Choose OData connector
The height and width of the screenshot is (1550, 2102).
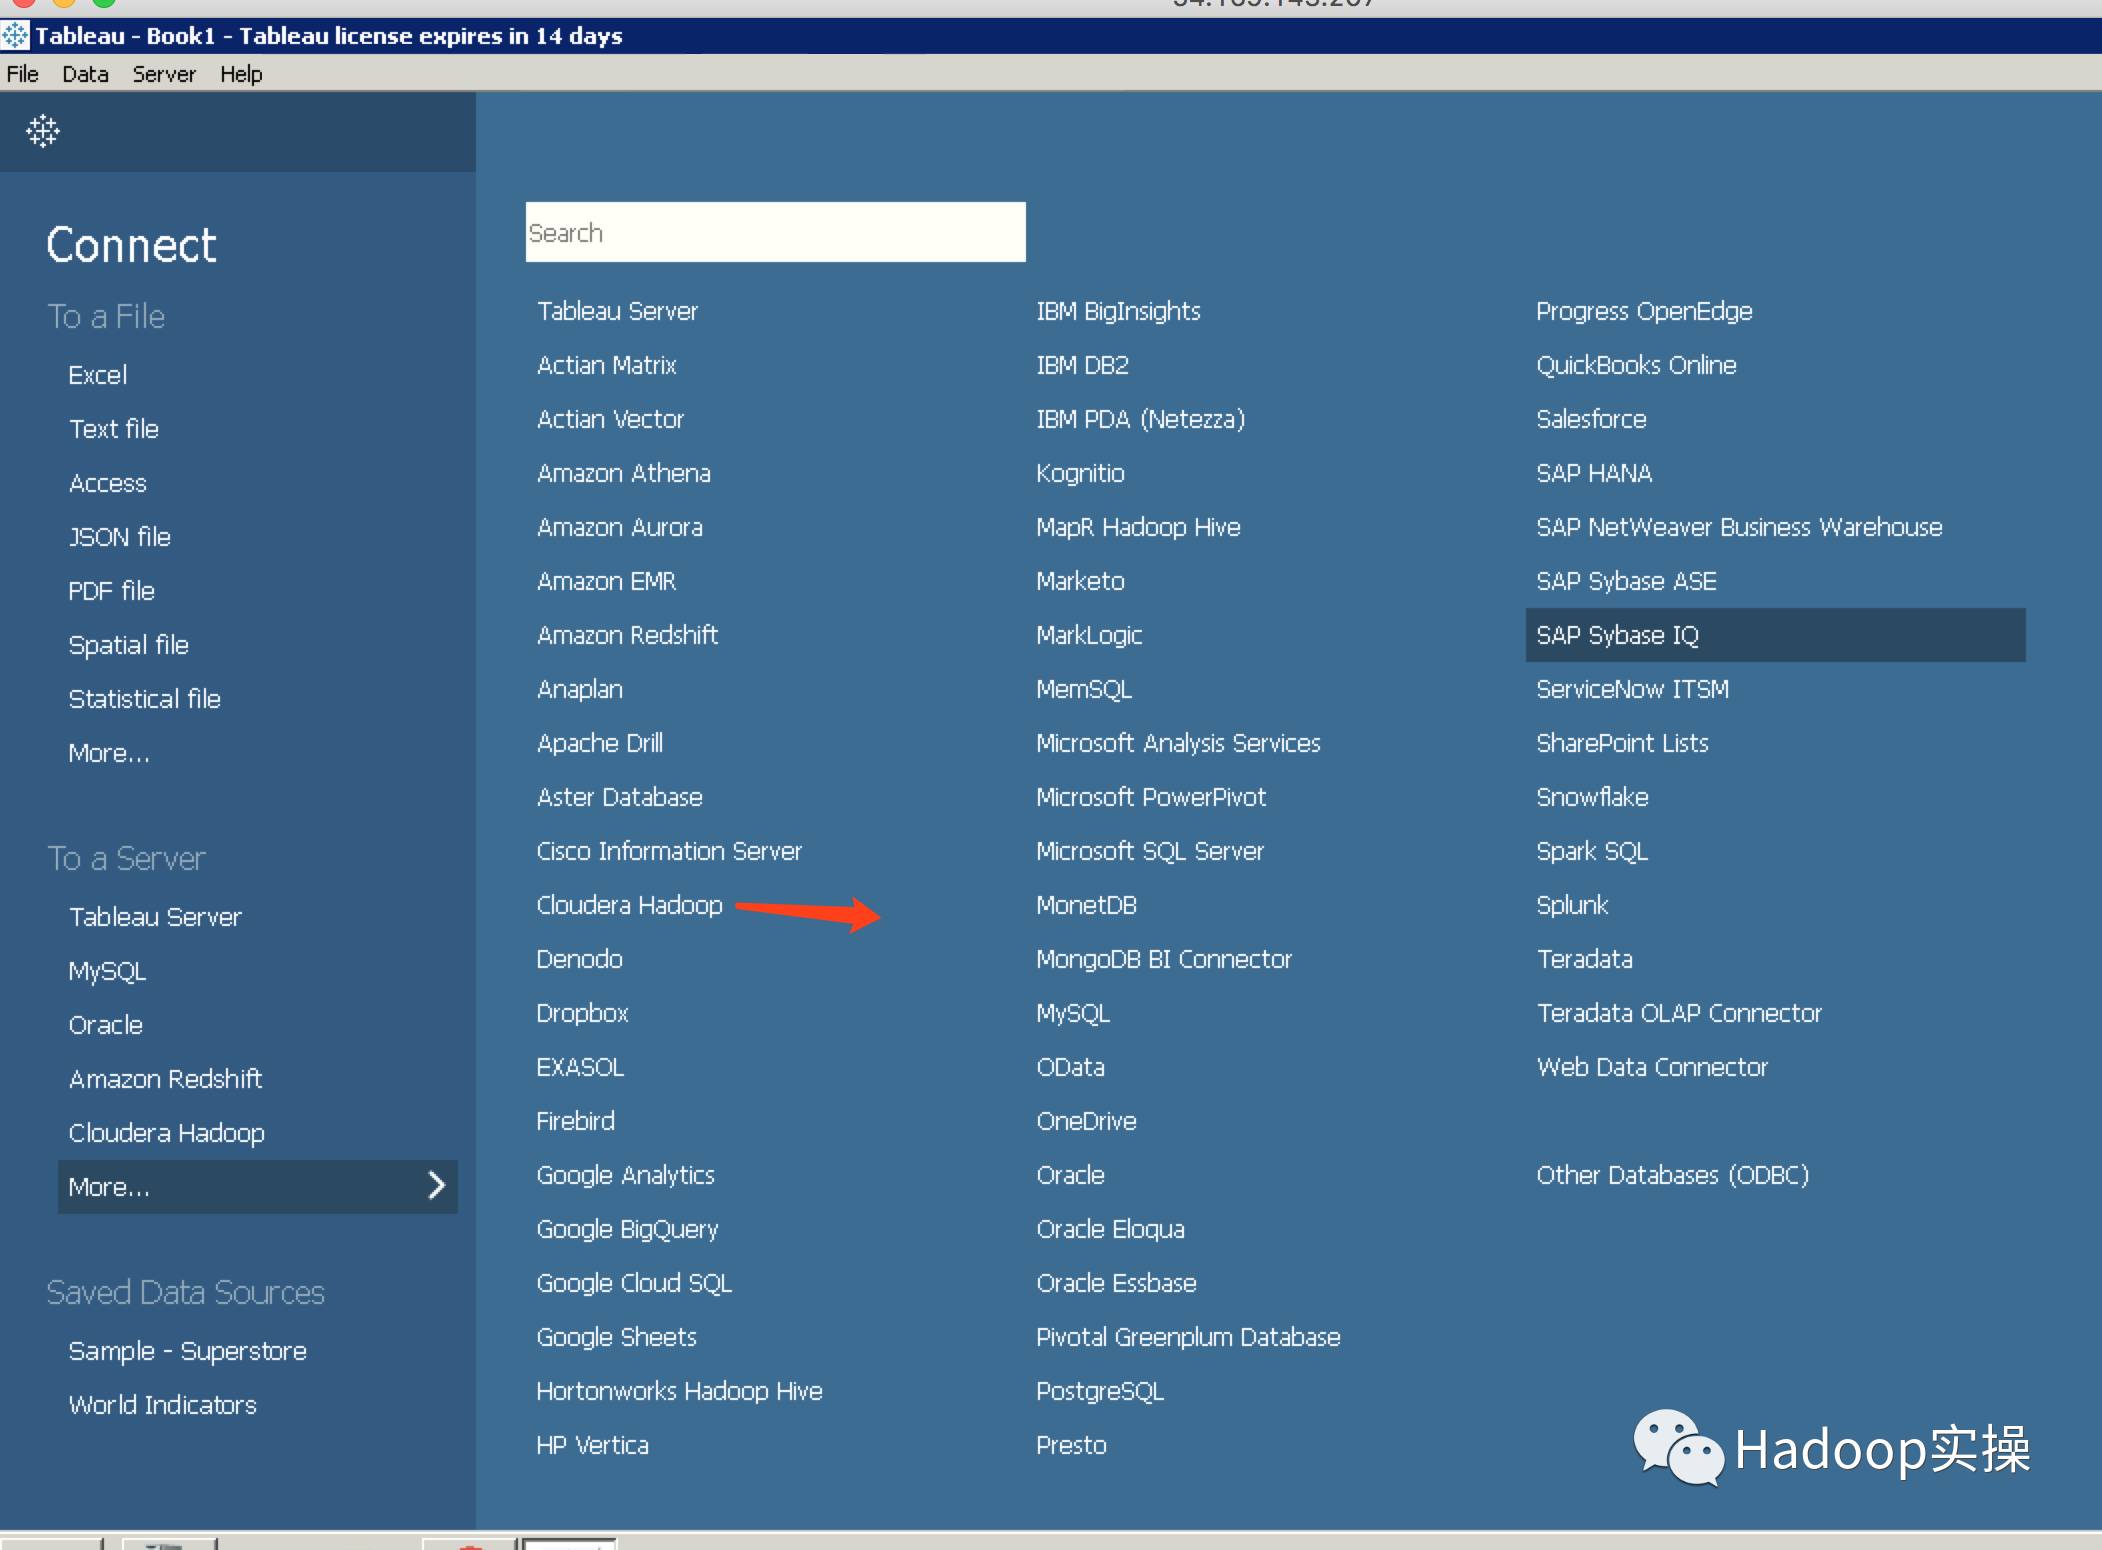(1071, 1067)
